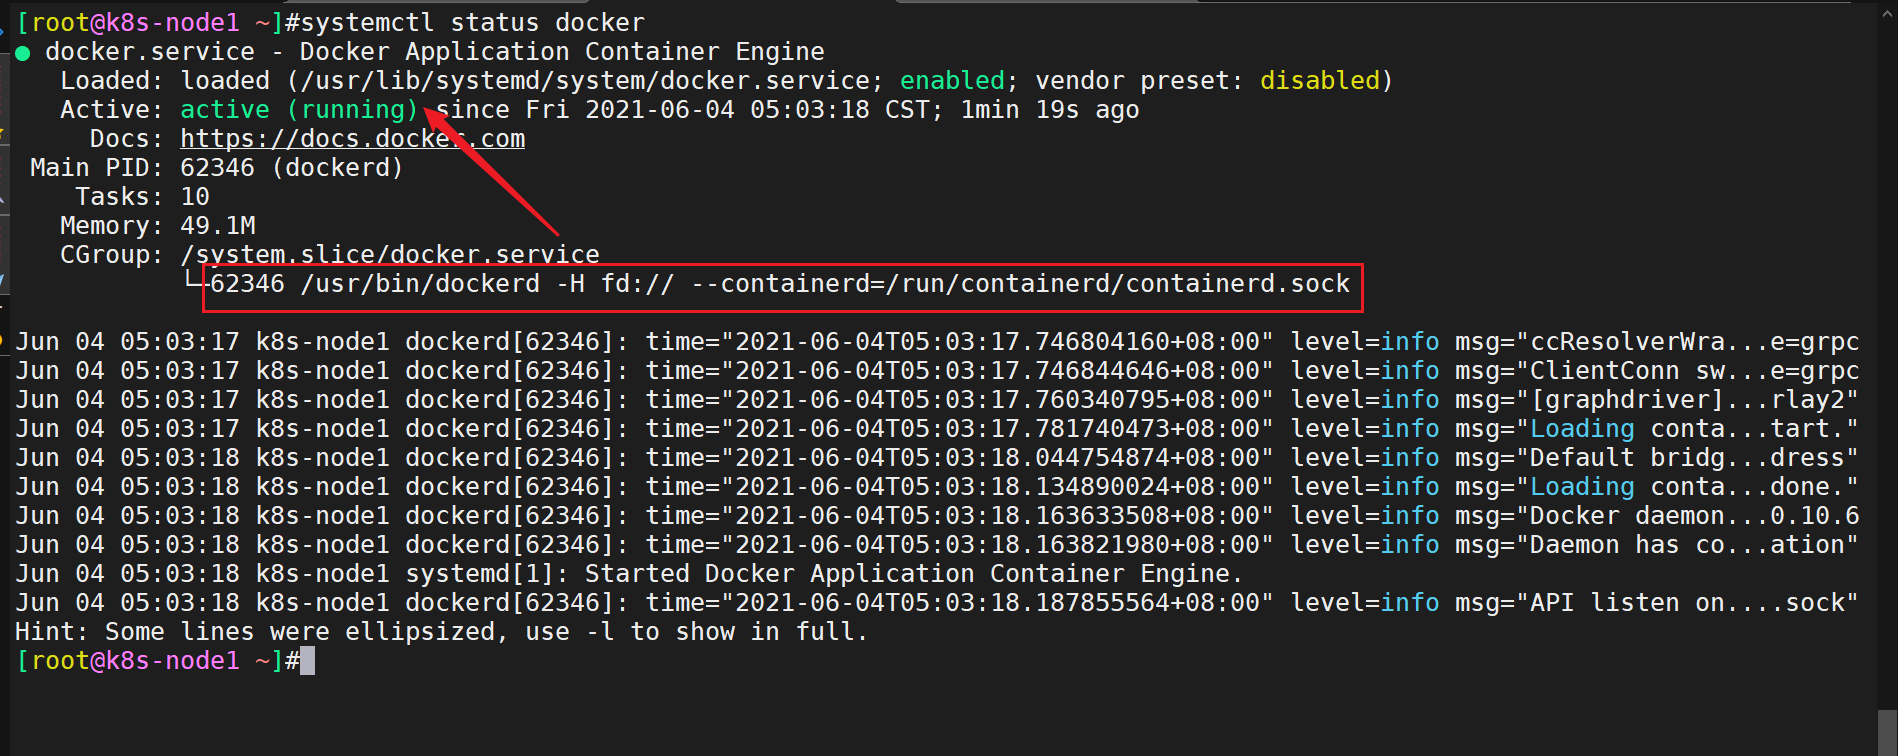1898x756 pixels.
Task: Click the log message 'ClientConn sw...e=grpc'
Action: [x=1694, y=370]
